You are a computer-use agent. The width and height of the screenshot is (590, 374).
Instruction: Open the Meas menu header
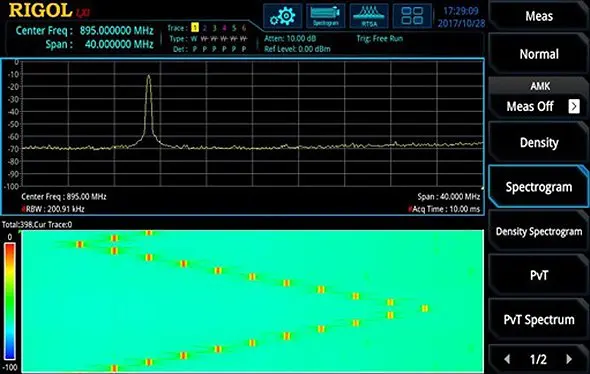[x=539, y=16]
